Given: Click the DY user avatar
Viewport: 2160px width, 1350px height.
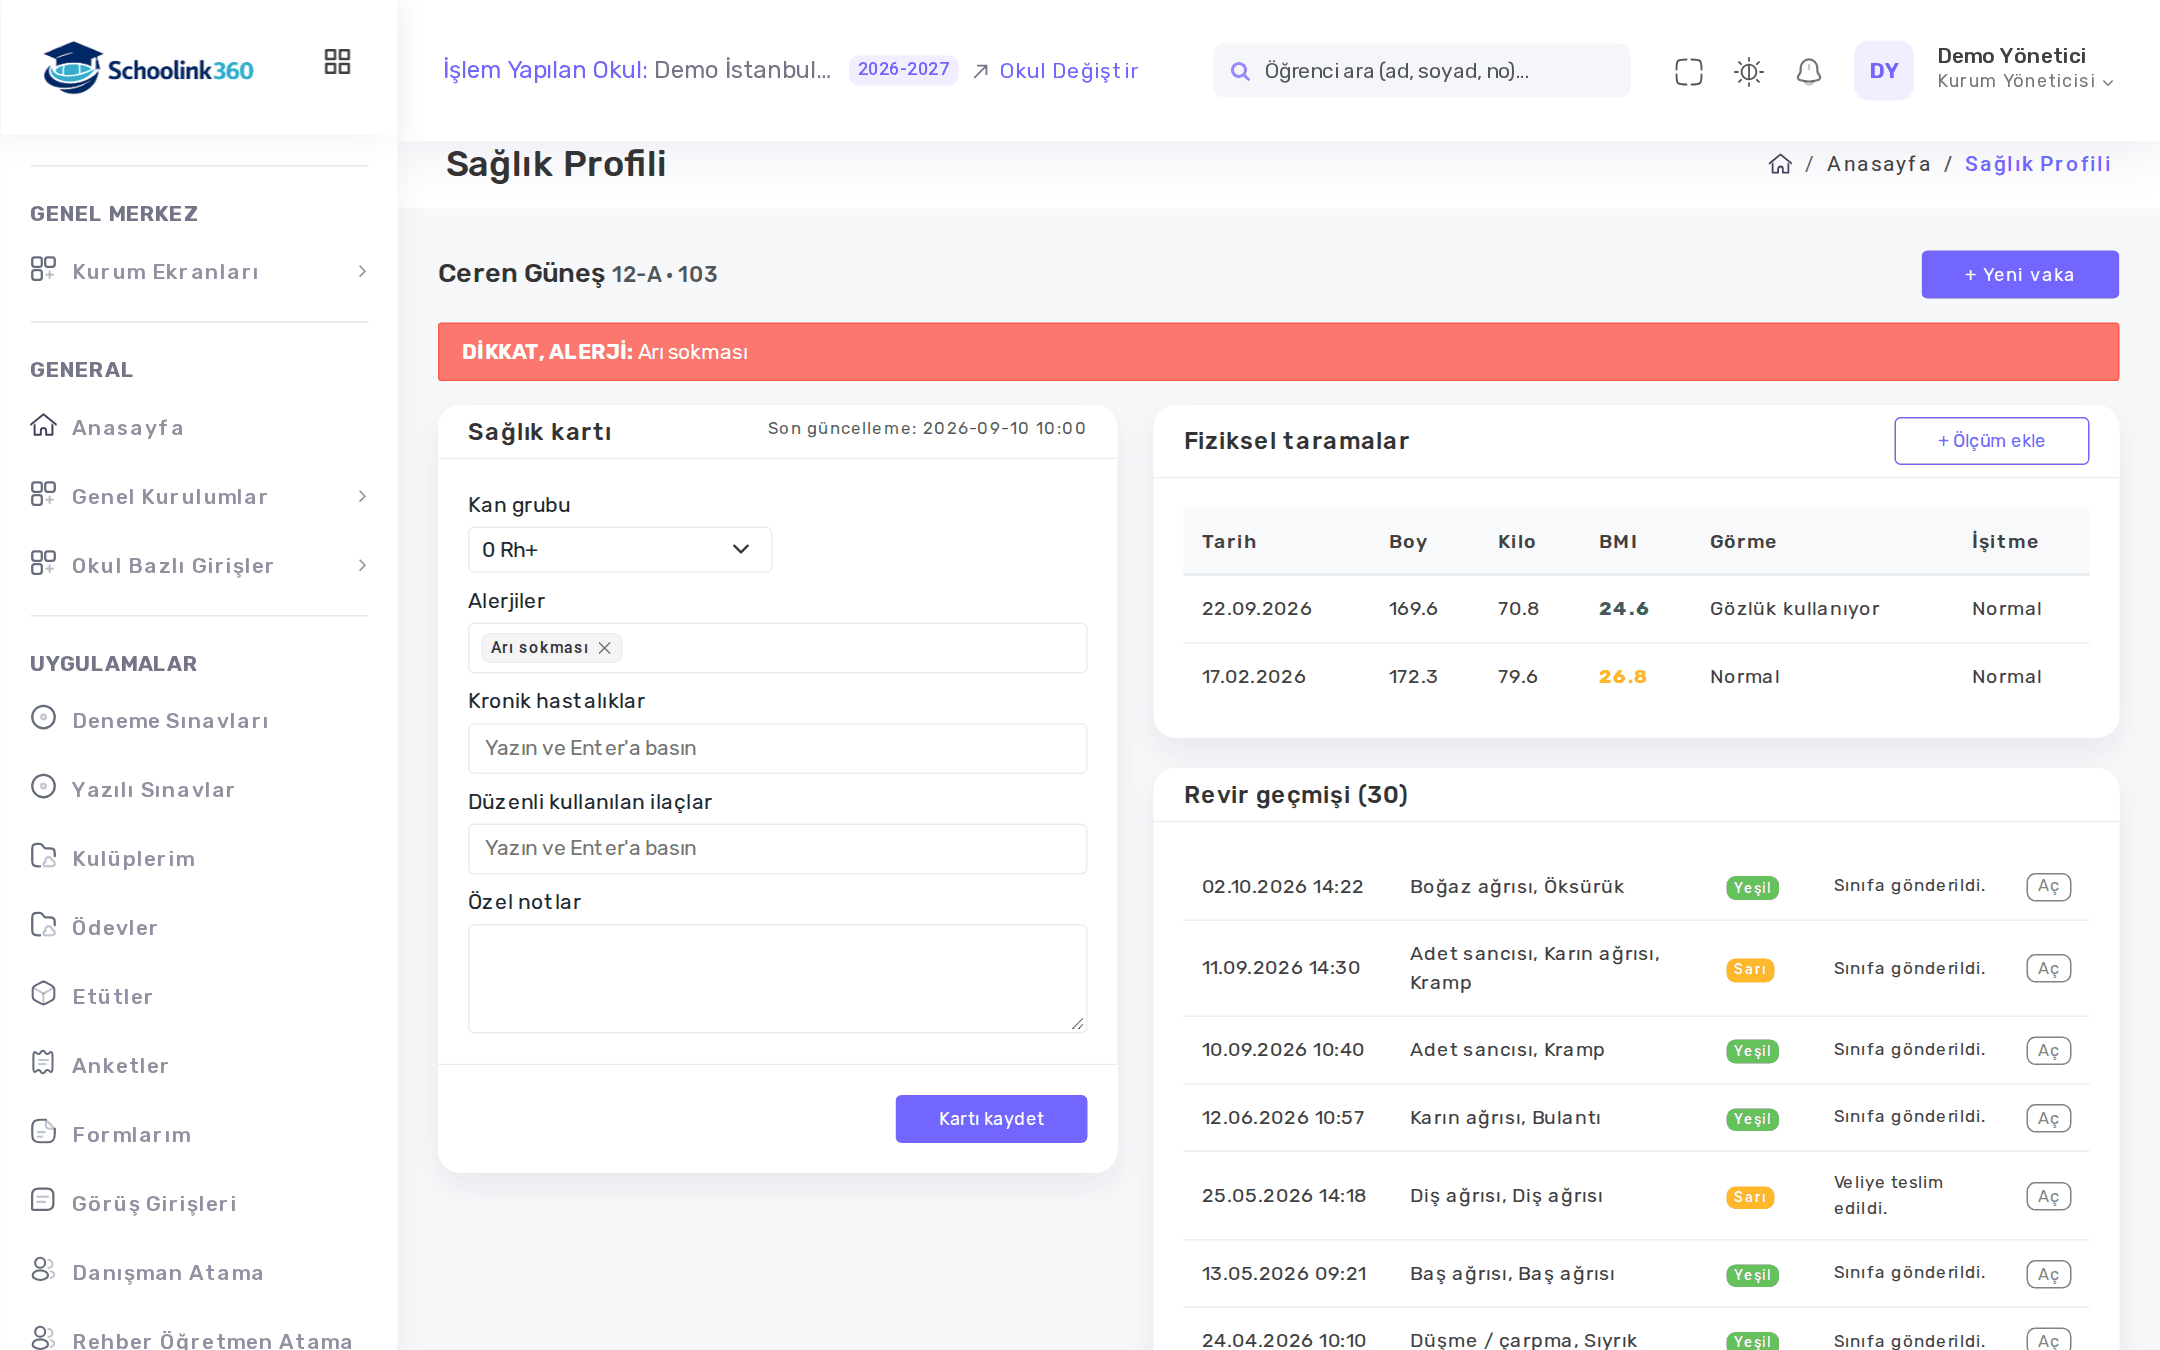Looking at the screenshot, I should click(x=1883, y=70).
